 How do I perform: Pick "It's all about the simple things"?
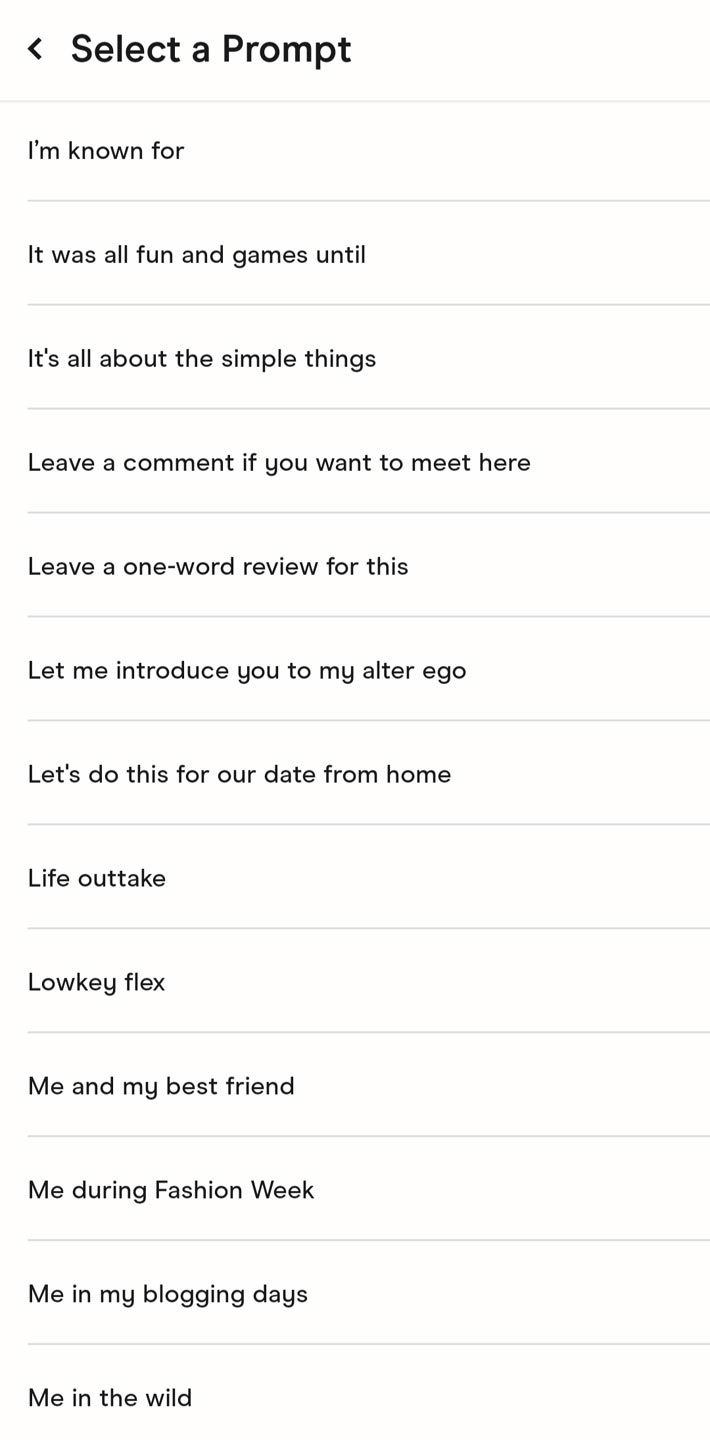(x=355, y=358)
